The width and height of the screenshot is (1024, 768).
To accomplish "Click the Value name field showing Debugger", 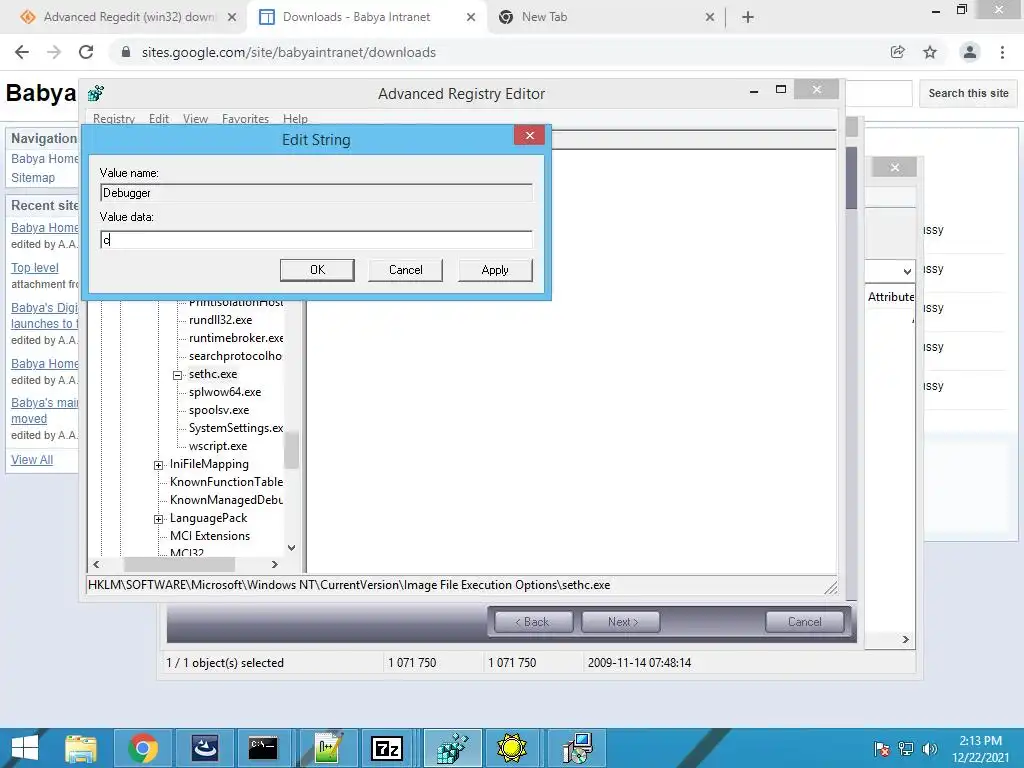I will pyautogui.click(x=317, y=193).
